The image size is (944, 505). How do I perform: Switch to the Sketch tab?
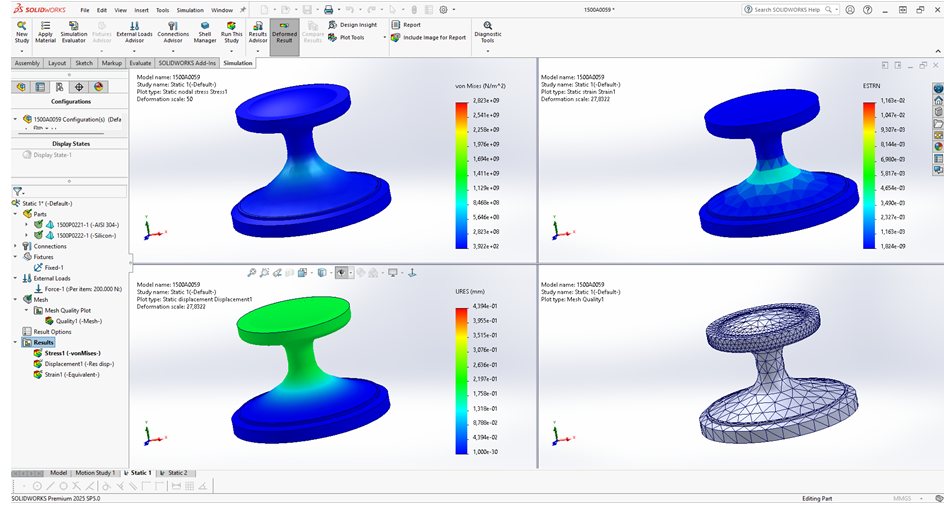click(84, 63)
